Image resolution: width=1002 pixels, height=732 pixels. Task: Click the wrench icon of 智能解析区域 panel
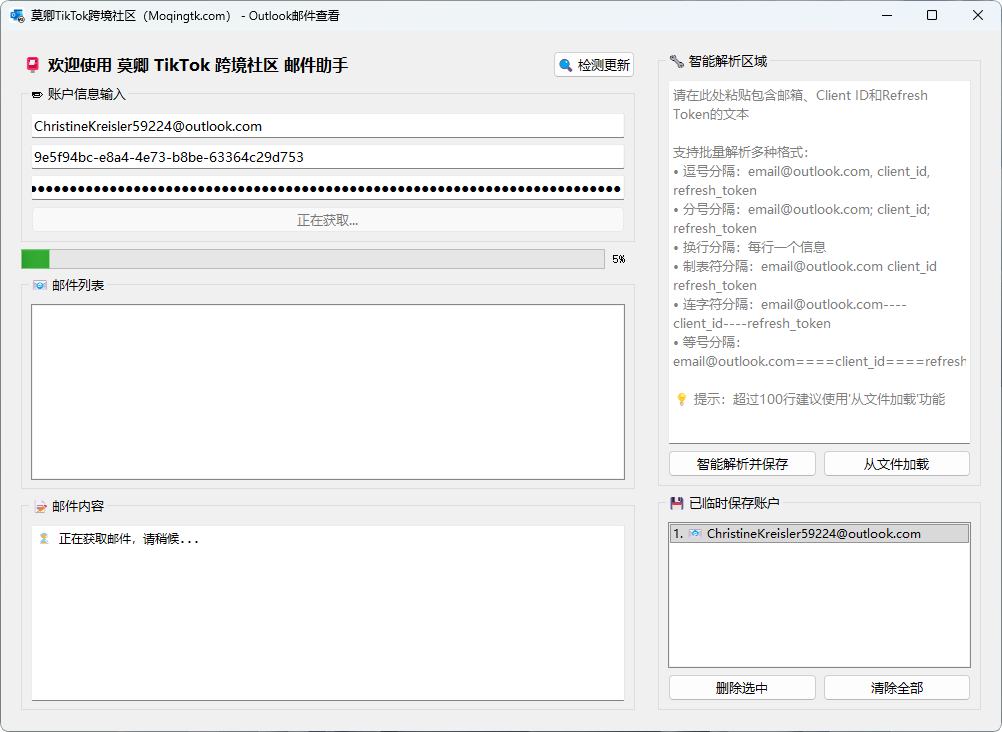675,61
